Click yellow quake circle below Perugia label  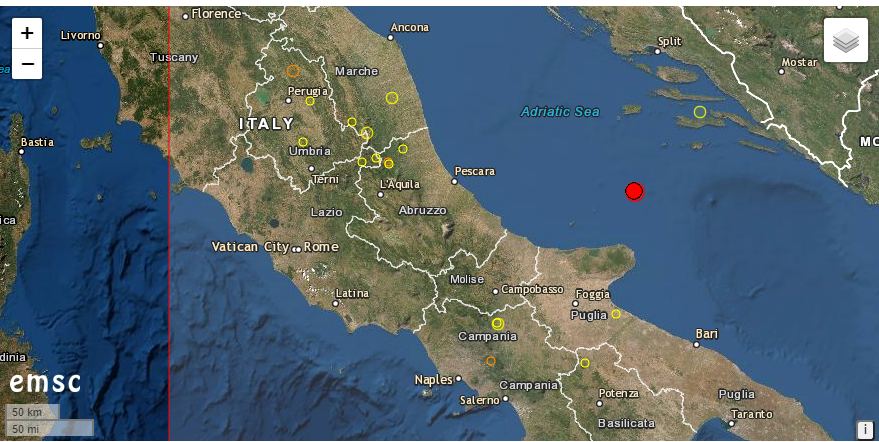(x=310, y=101)
